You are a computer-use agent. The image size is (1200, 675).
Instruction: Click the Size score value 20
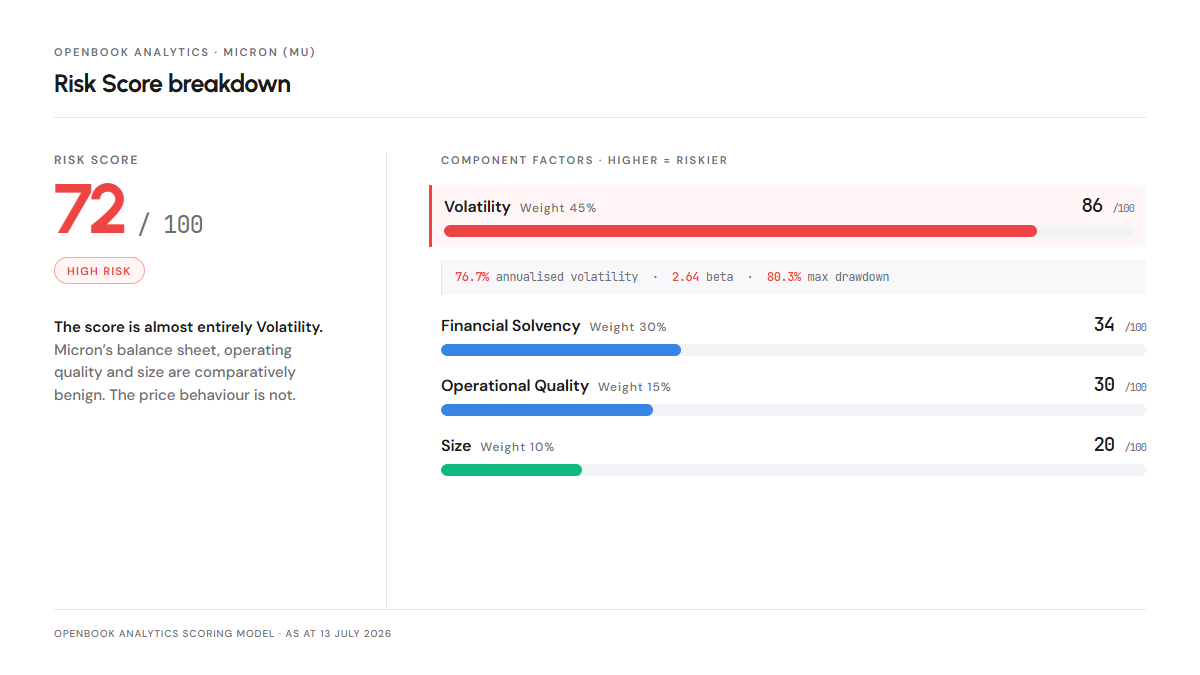[x=1104, y=445]
